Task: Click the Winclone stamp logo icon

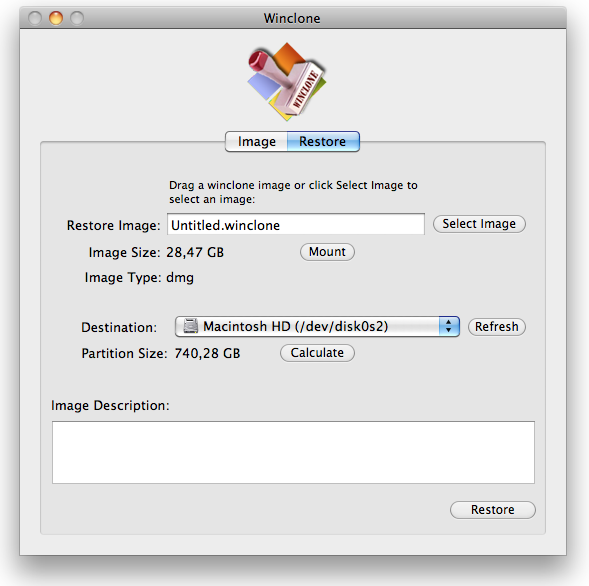Action: point(287,82)
